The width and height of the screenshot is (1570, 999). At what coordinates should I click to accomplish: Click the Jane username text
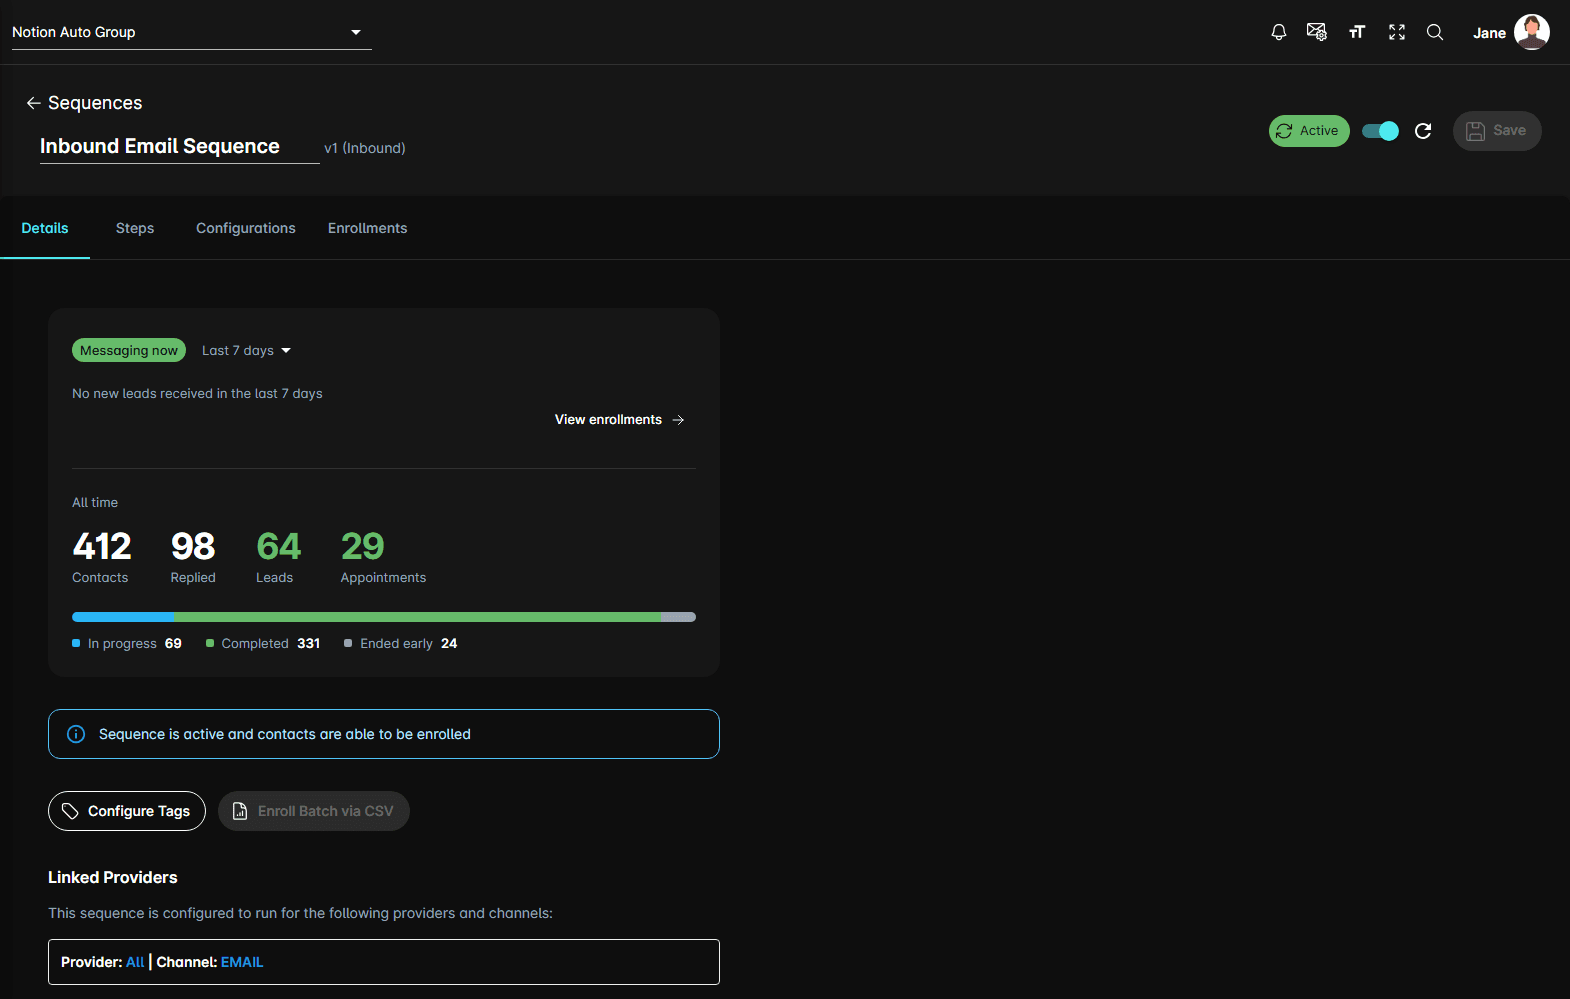coord(1489,33)
